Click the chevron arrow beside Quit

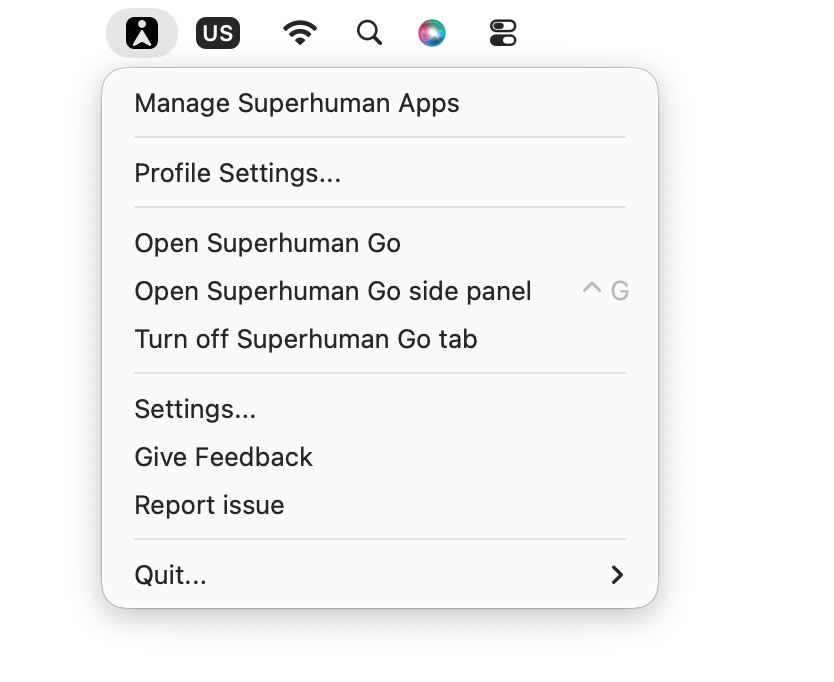pyautogui.click(x=617, y=575)
